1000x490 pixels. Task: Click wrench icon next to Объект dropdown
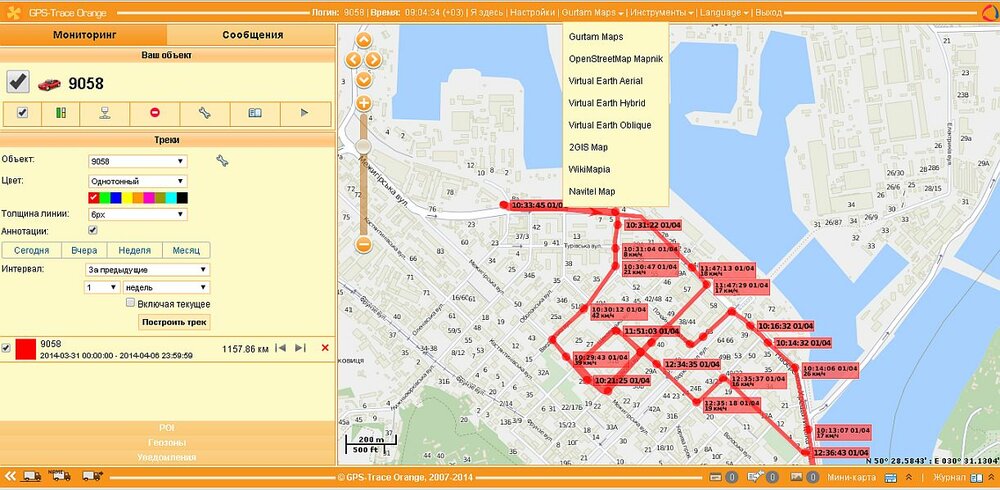tap(222, 161)
